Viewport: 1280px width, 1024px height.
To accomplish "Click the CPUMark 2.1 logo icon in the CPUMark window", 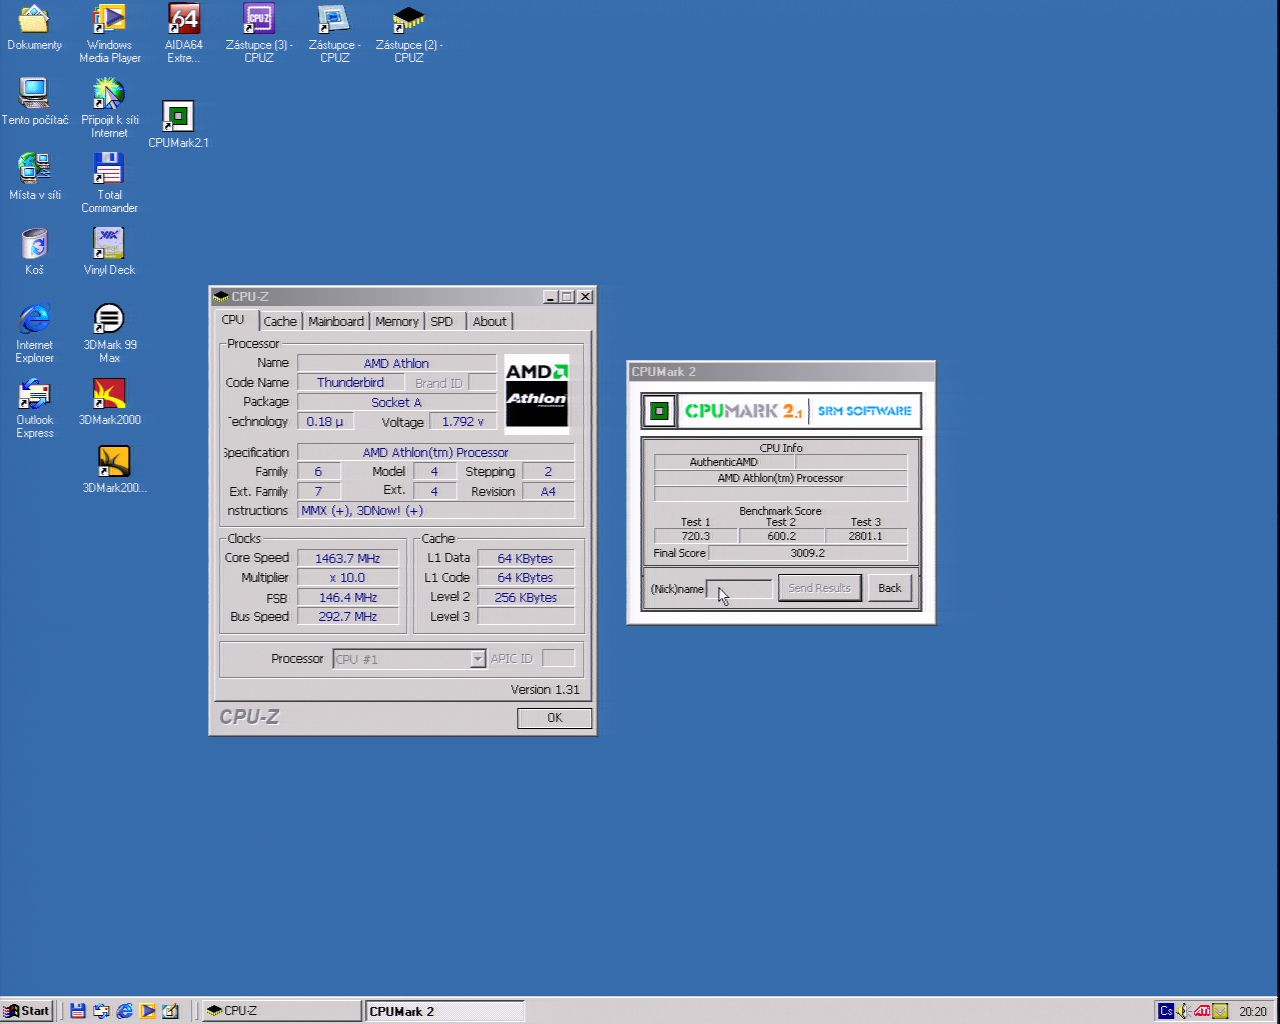I will click(x=659, y=411).
